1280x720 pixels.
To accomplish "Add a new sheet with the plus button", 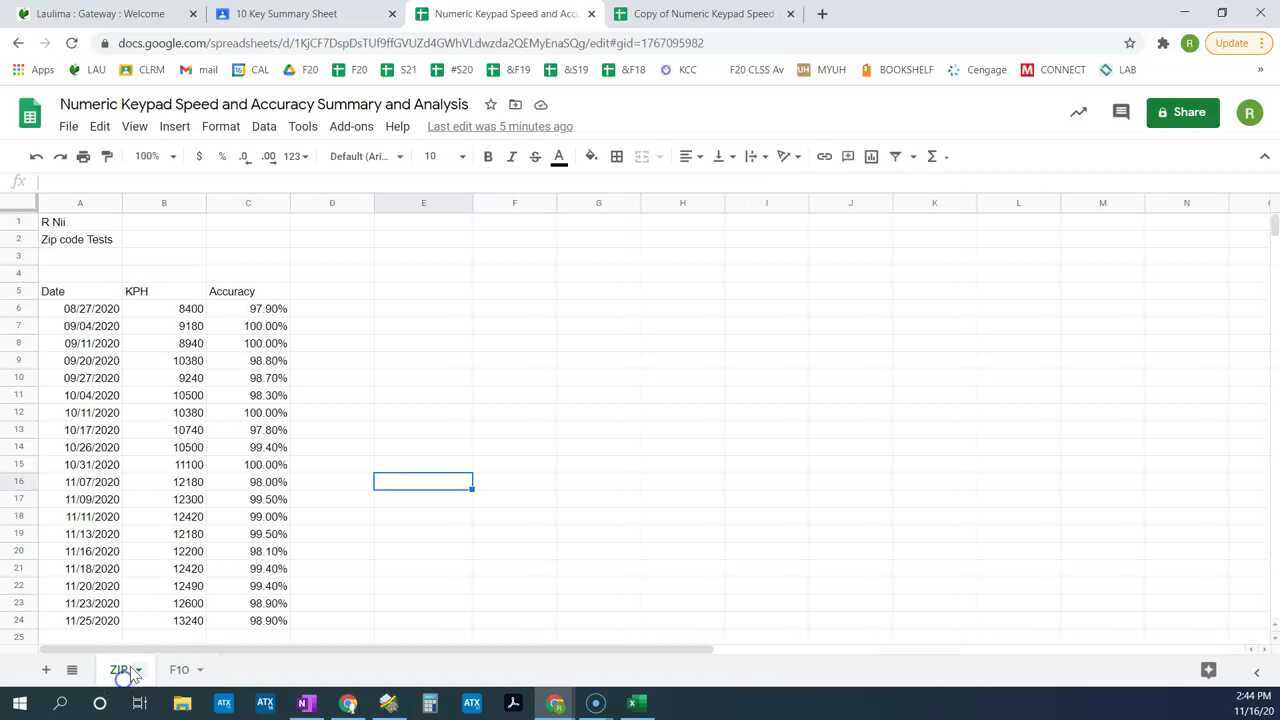I will coord(45,670).
